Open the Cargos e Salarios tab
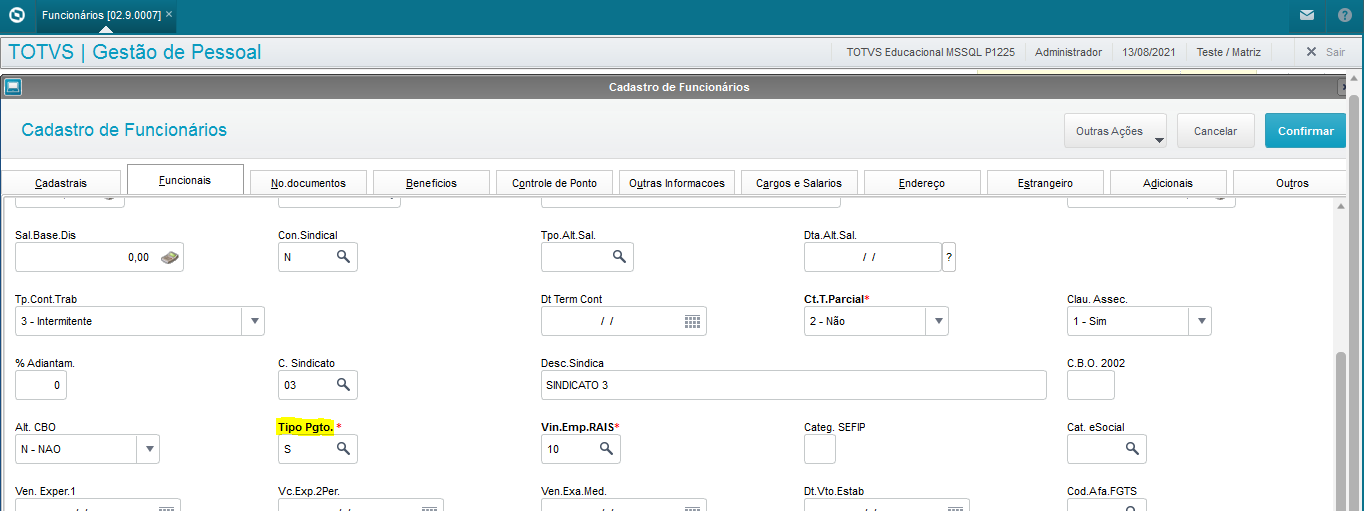Screen dimensions: 1364x511 click(799, 183)
